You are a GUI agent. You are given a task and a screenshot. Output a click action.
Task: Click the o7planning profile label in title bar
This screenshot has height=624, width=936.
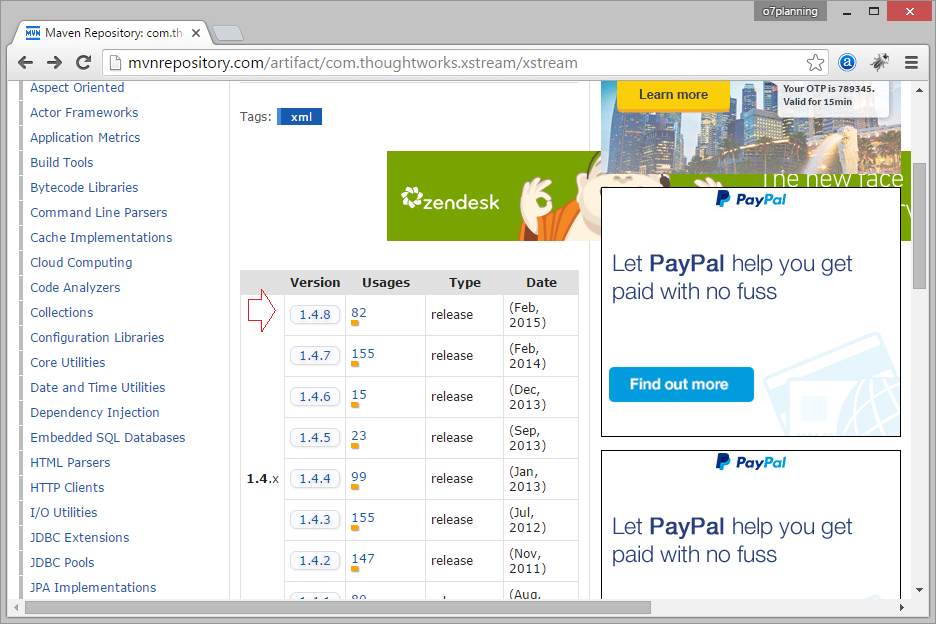pyautogui.click(x=790, y=11)
